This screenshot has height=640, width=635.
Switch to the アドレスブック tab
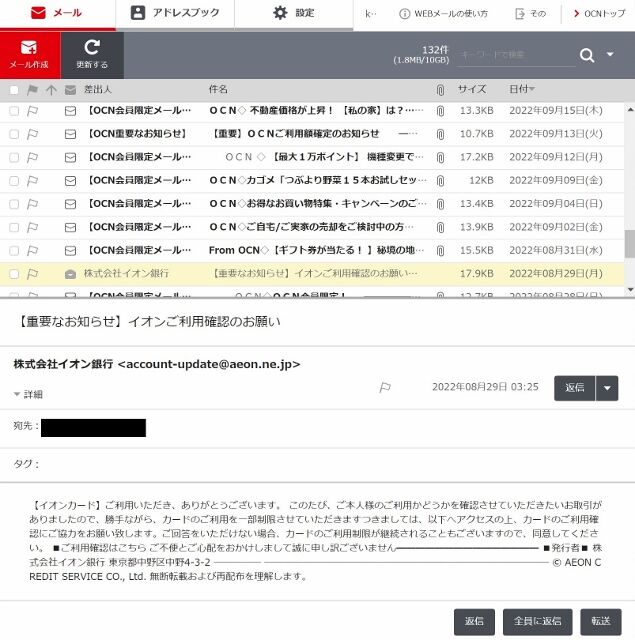[x=175, y=13]
